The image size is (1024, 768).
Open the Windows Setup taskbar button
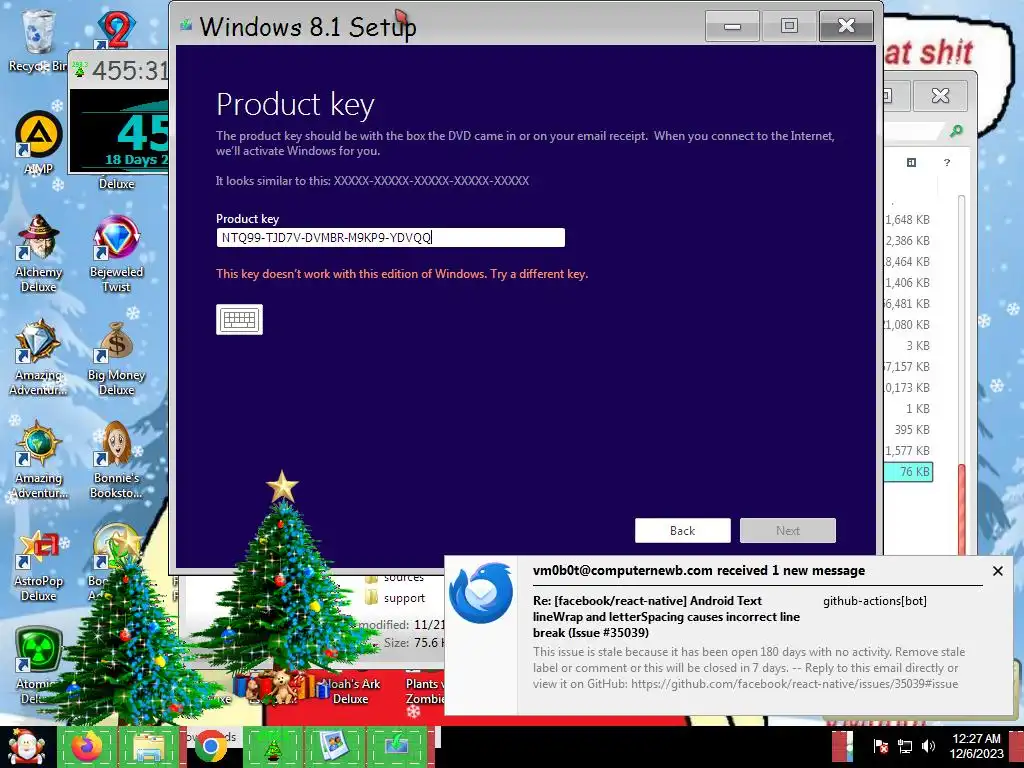pos(396,747)
